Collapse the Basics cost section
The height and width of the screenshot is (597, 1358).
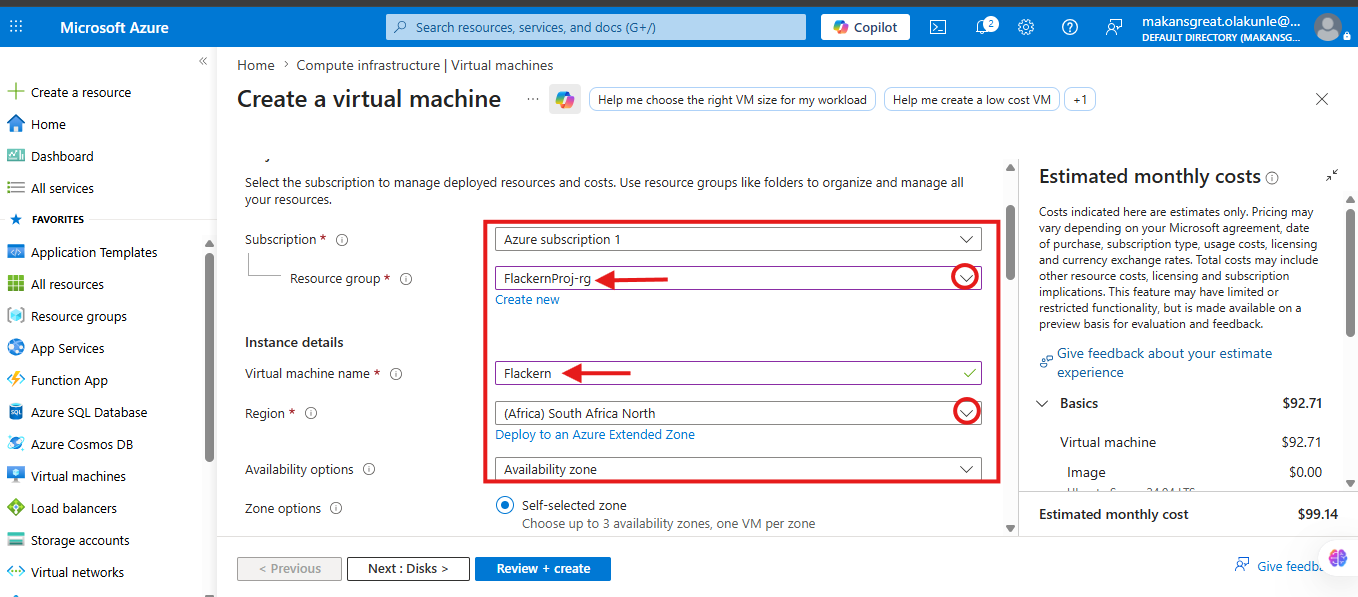coord(1042,404)
